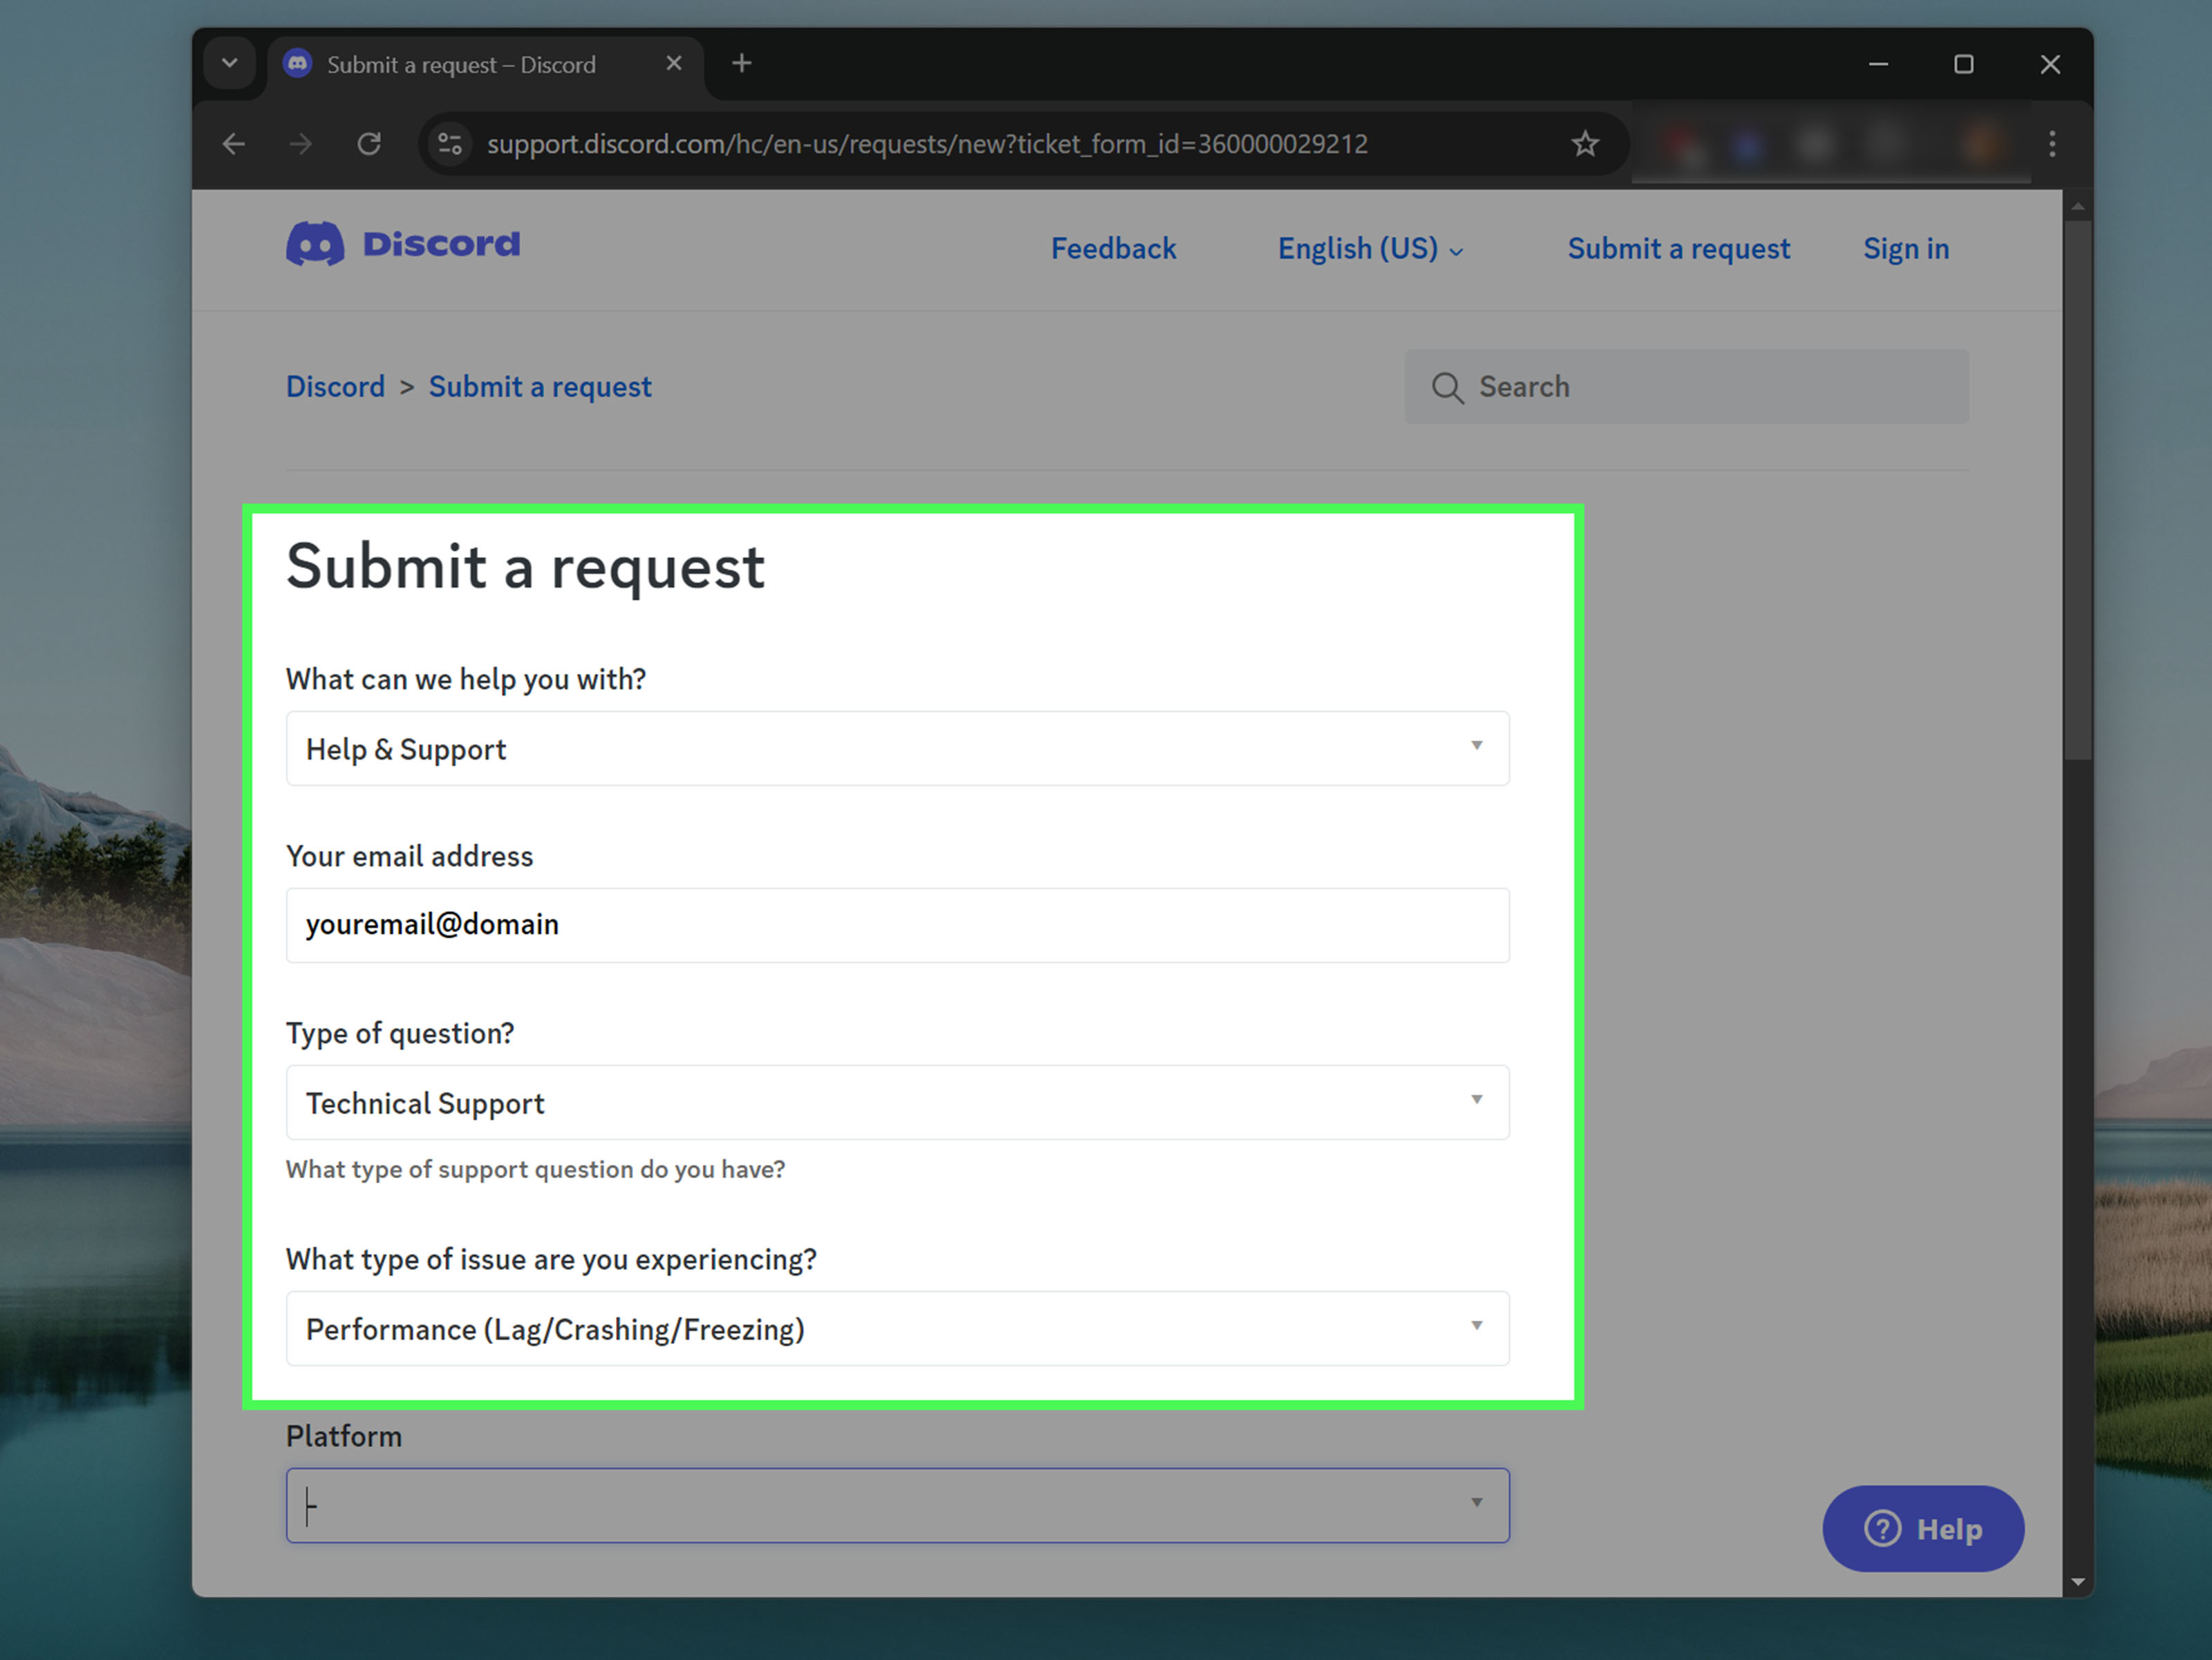Image resolution: width=2212 pixels, height=1660 pixels.
Task: Click the email address input field
Action: [897, 925]
